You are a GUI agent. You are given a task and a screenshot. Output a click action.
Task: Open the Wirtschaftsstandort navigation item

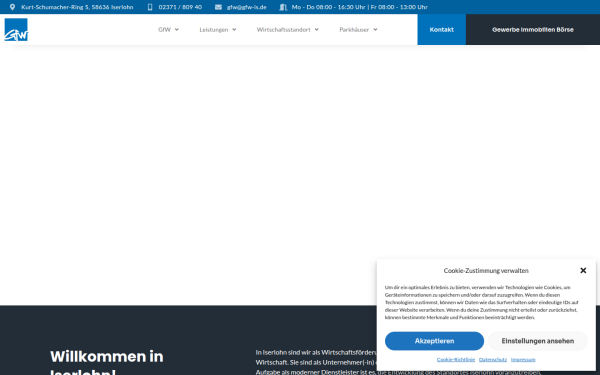(x=284, y=29)
